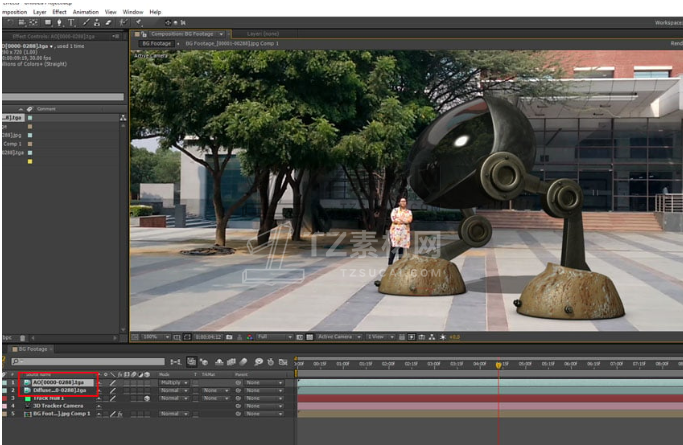
Task: Switch to Layer (none) viewer tab
Action: click(263, 34)
